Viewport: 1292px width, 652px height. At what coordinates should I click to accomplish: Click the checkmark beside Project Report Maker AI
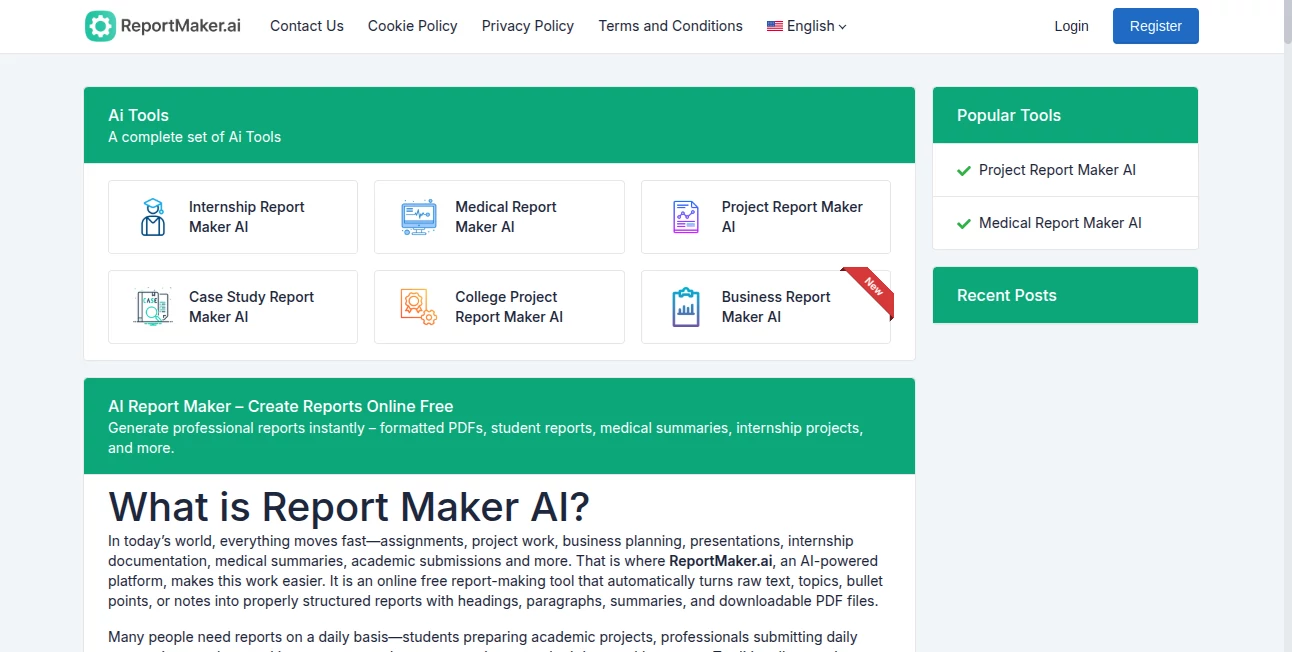(x=962, y=170)
